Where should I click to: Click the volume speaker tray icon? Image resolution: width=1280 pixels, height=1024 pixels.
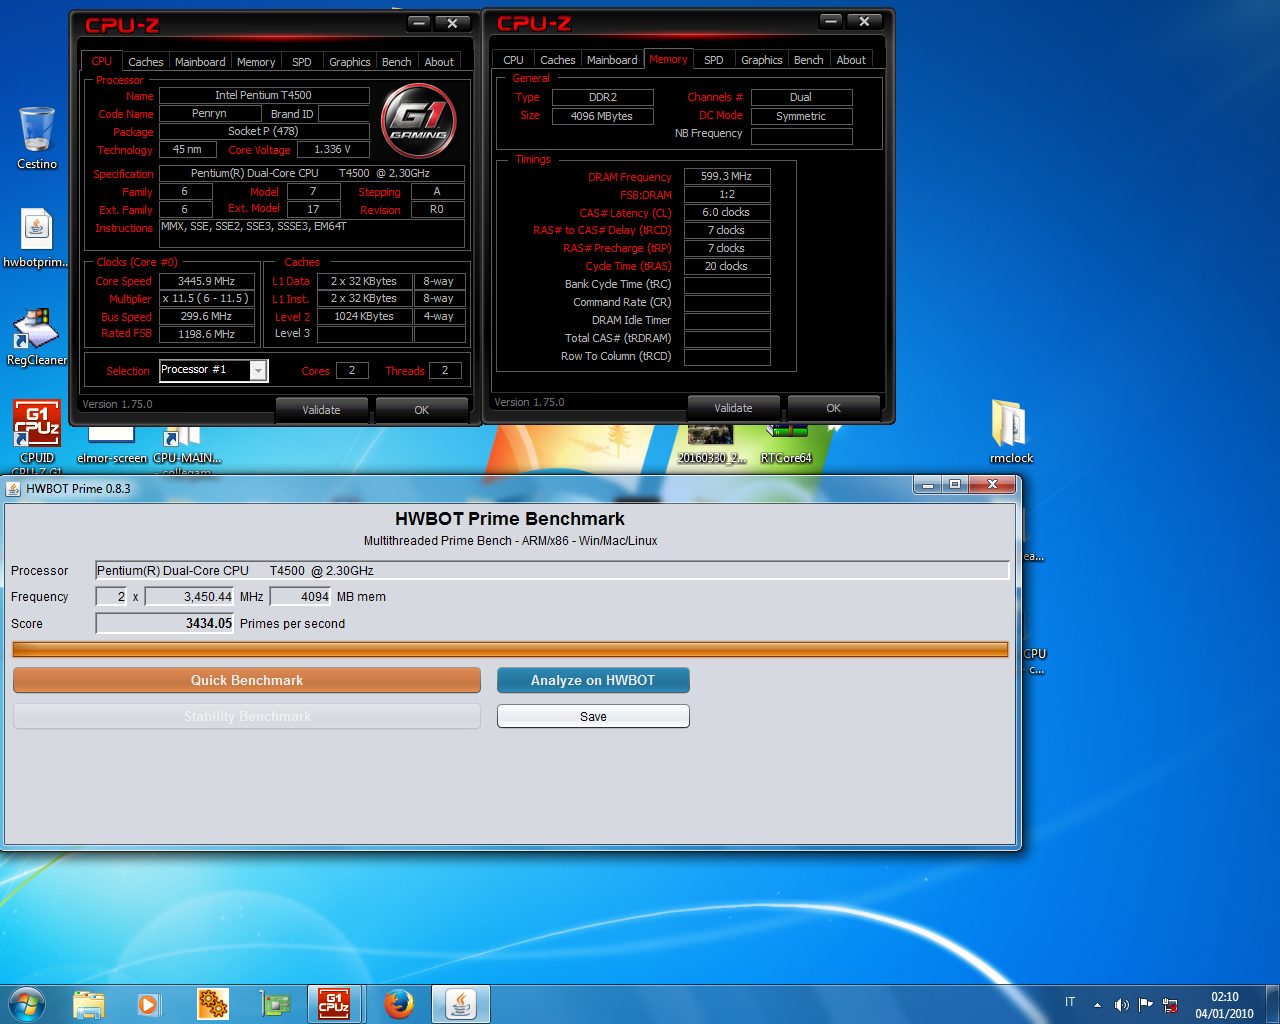[1121, 1005]
